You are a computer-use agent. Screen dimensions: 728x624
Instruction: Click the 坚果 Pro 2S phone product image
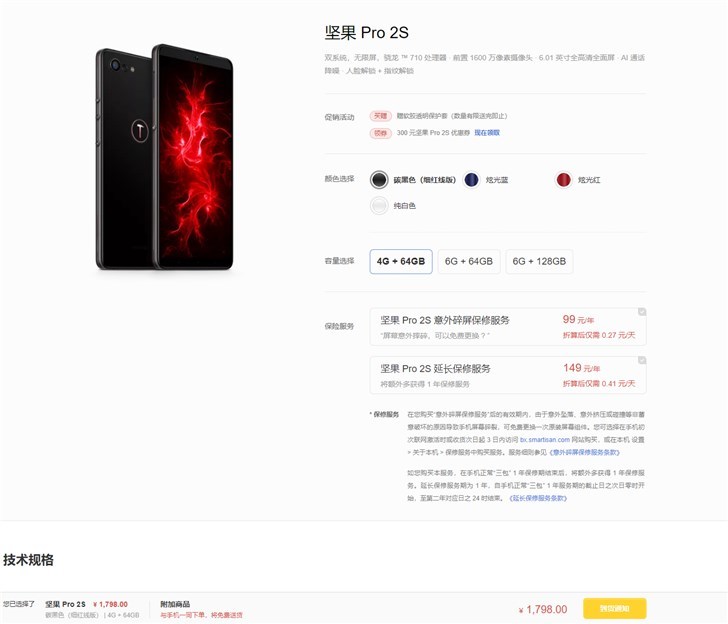164,157
